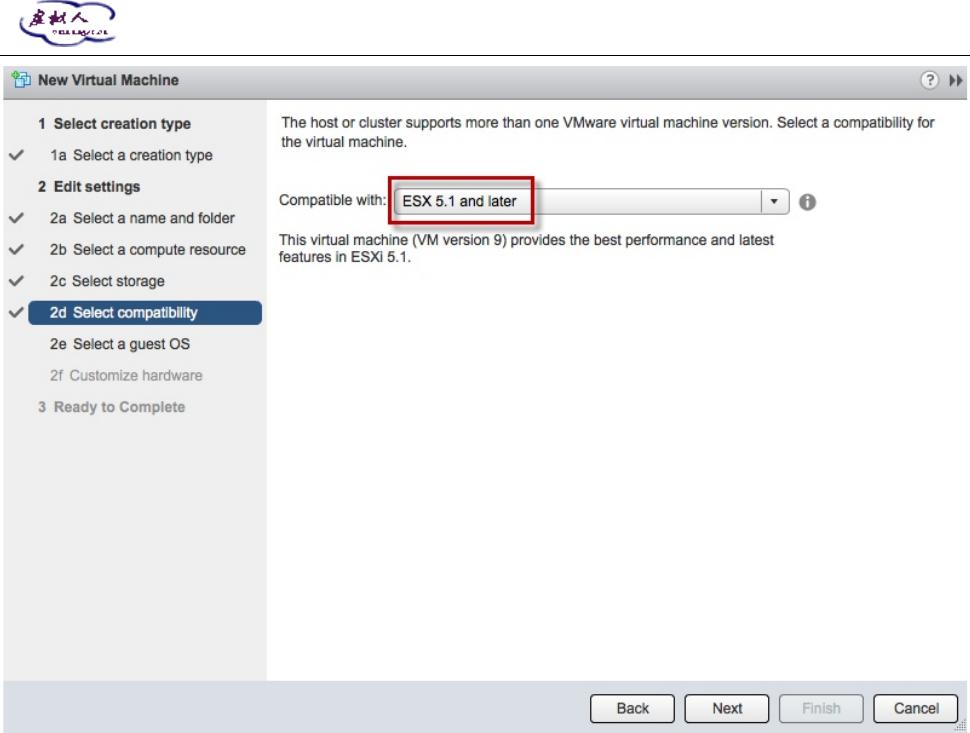
Task: Open the help question mark icon
Action: coord(929,80)
